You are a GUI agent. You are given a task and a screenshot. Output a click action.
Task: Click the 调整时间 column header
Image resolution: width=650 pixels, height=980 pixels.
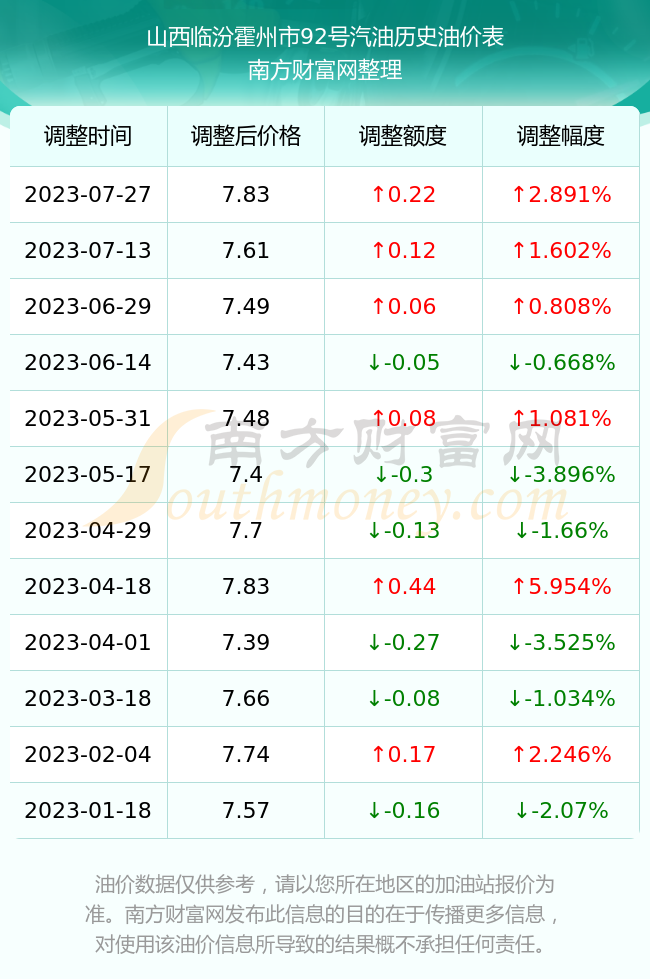88,136
